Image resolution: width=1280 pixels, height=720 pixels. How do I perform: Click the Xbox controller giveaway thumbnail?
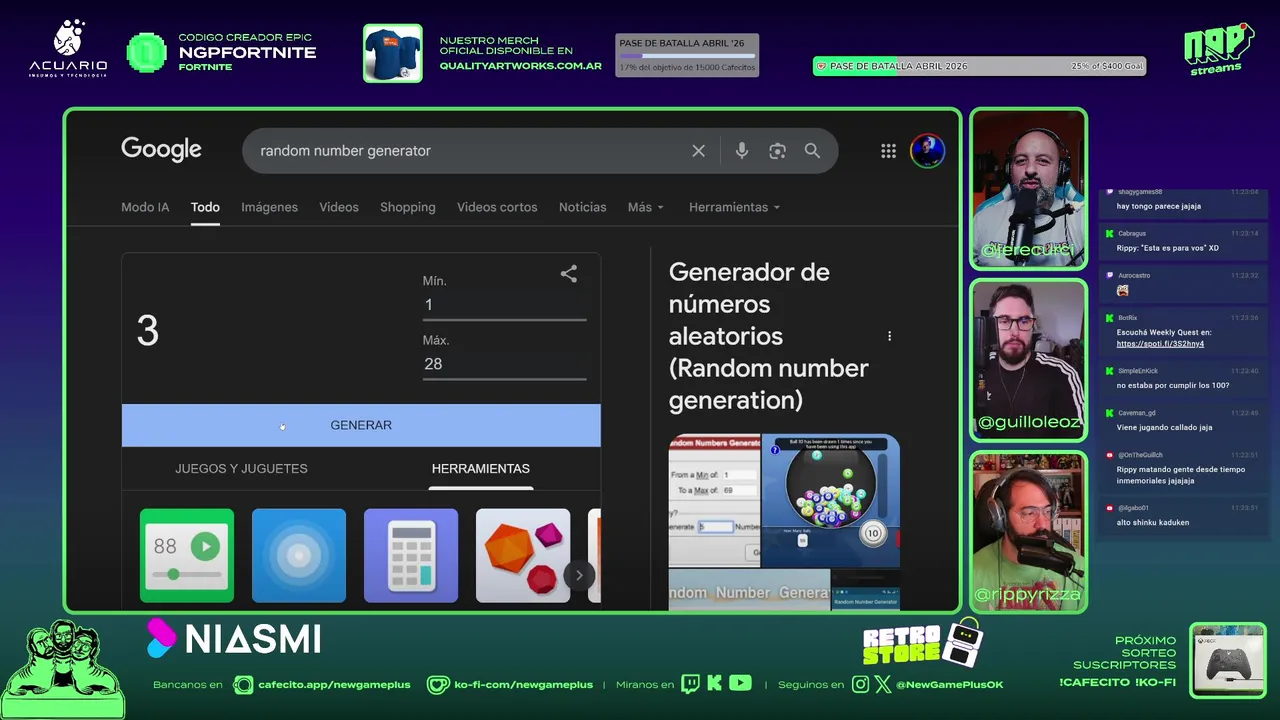[x=1228, y=659]
